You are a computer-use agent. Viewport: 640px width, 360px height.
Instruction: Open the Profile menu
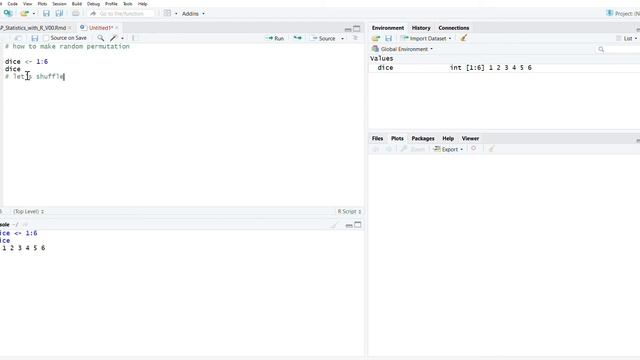click(111, 4)
